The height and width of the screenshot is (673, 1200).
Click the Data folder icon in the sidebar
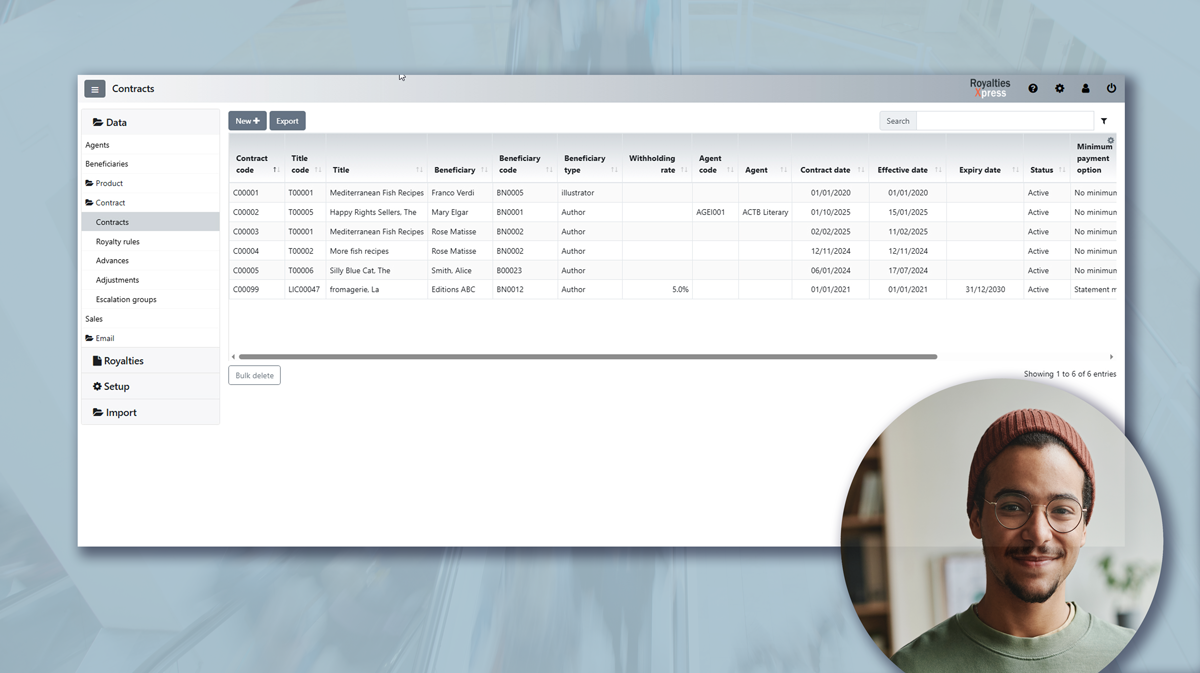coord(99,122)
